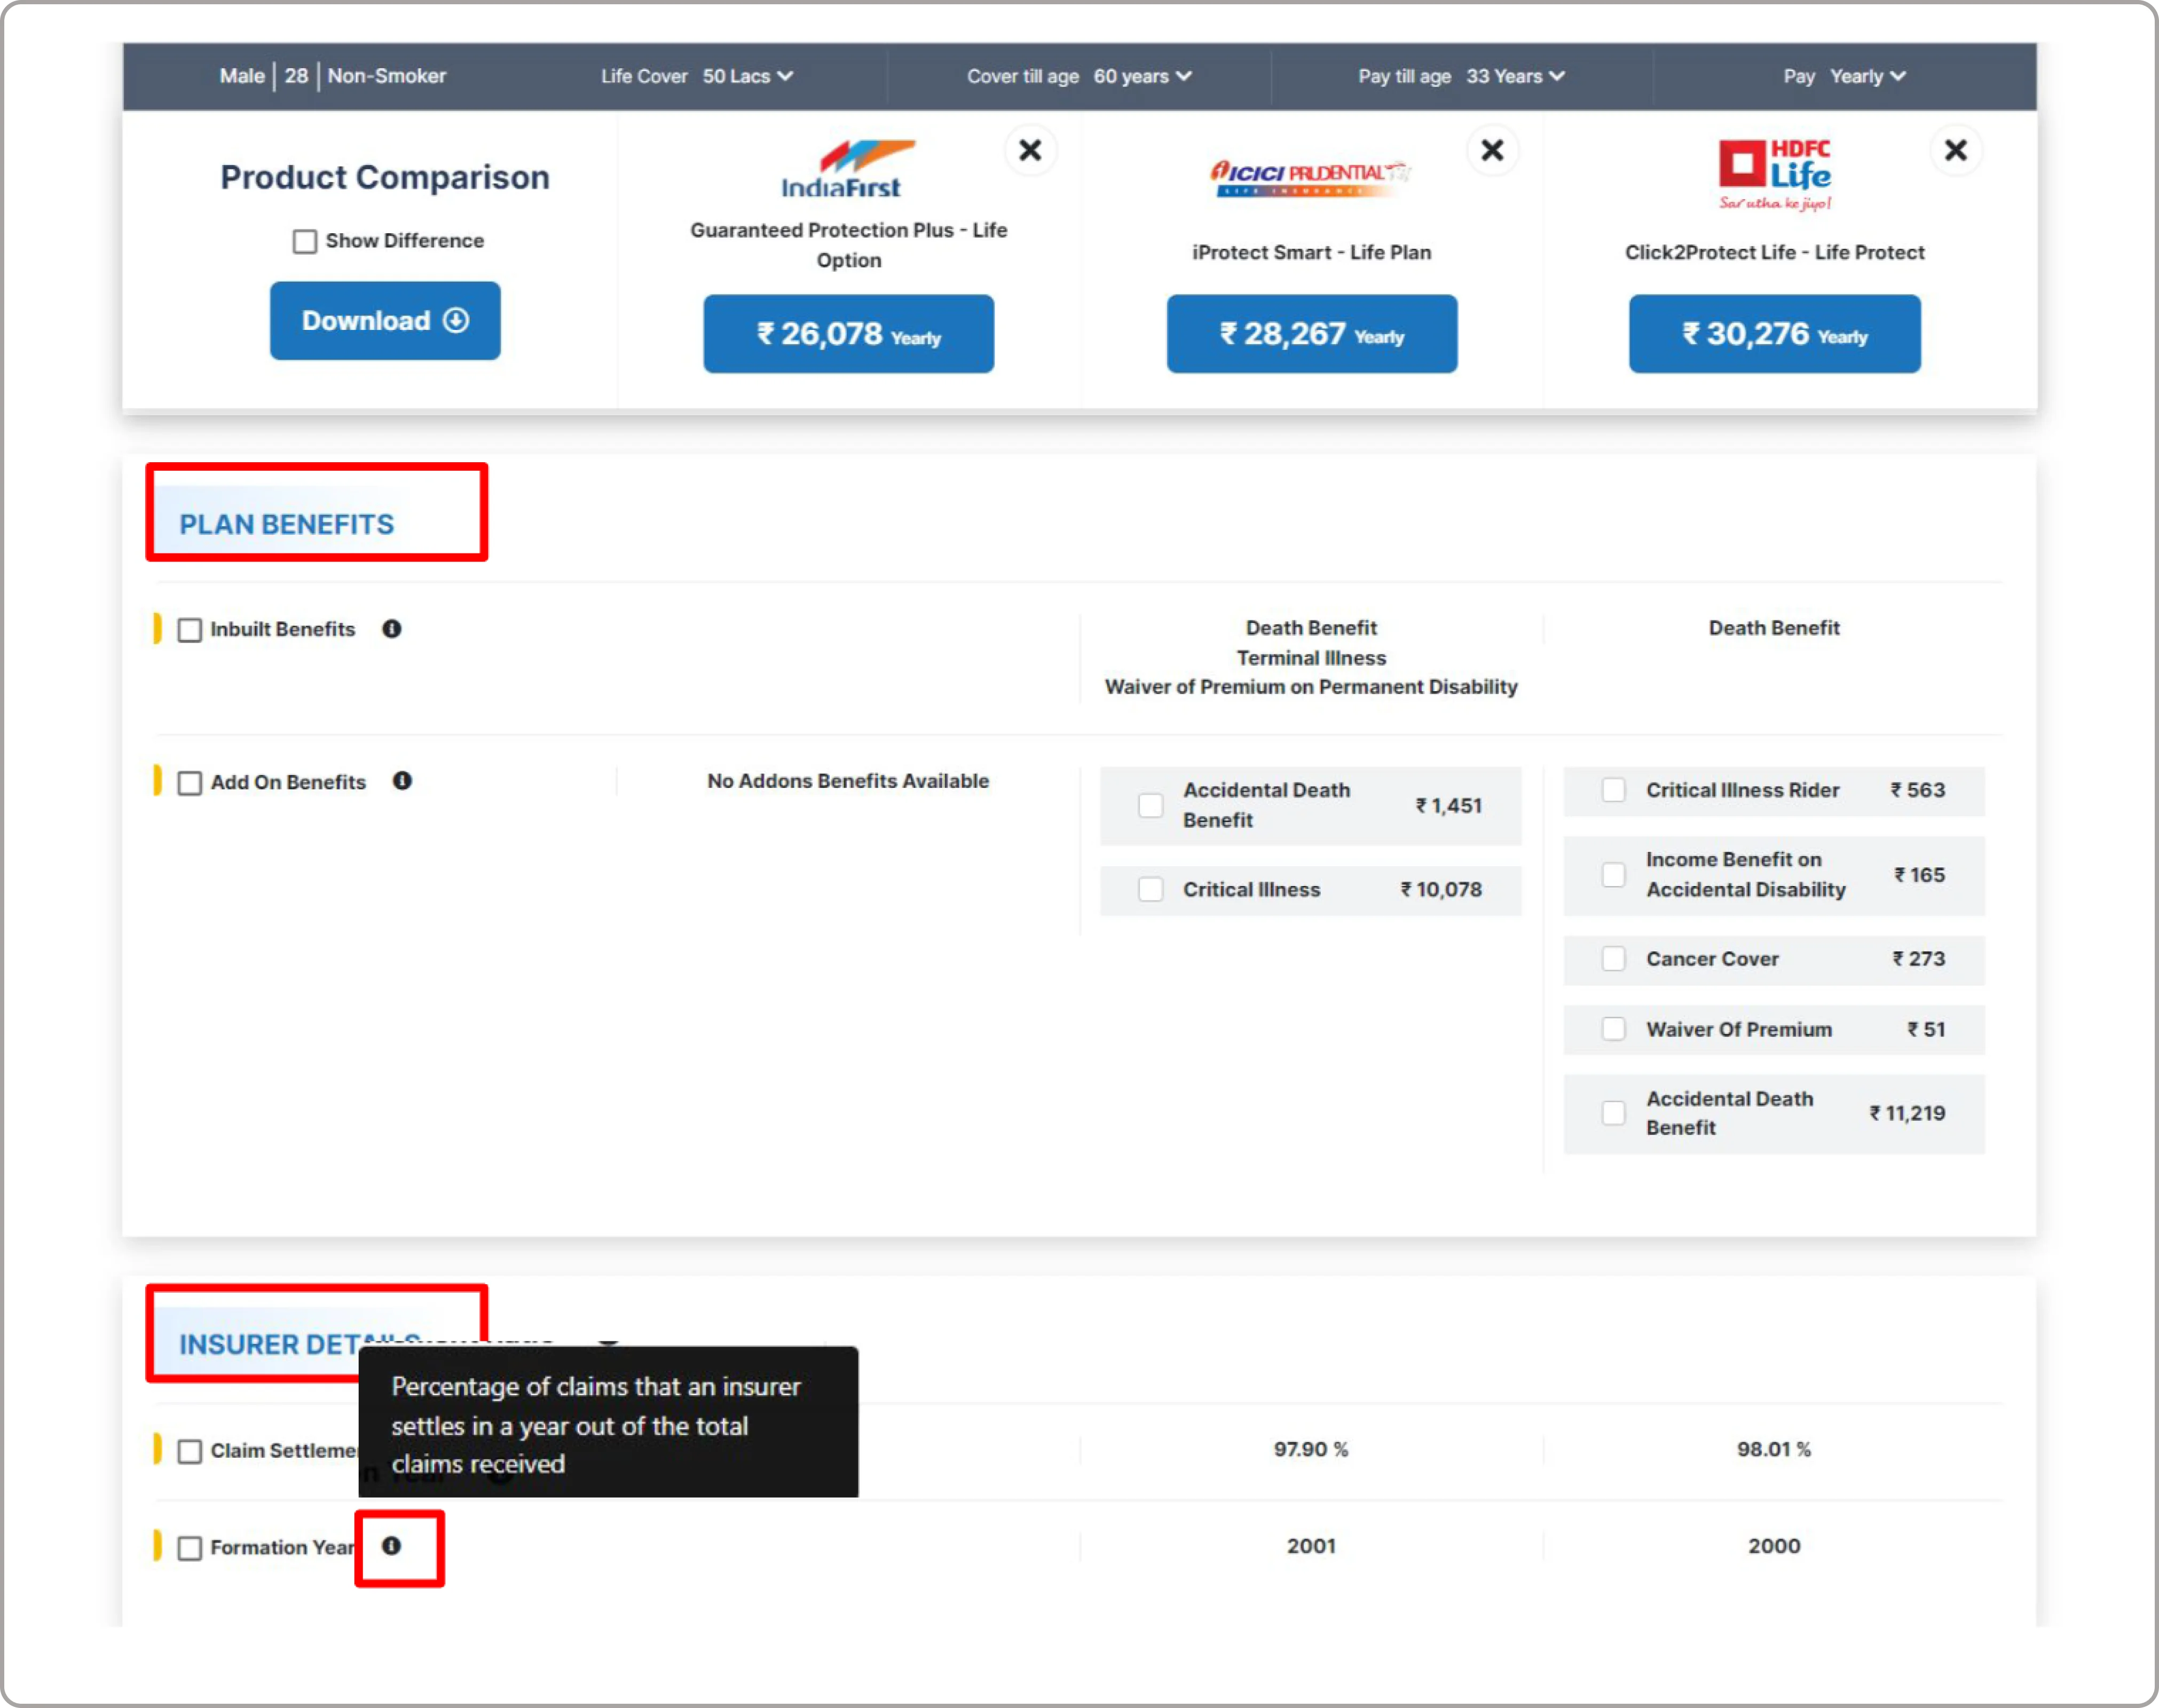Screen dimensions: 2159x1708
Task: Click Waiver of Premium on Permanent Disability text
Action: [1311, 687]
